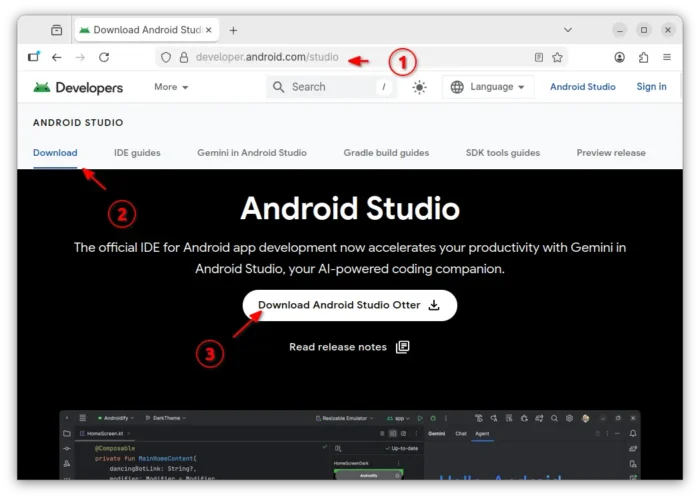Click the Sign in link
The height and width of the screenshot is (499, 700).
(x=651, y=87)
